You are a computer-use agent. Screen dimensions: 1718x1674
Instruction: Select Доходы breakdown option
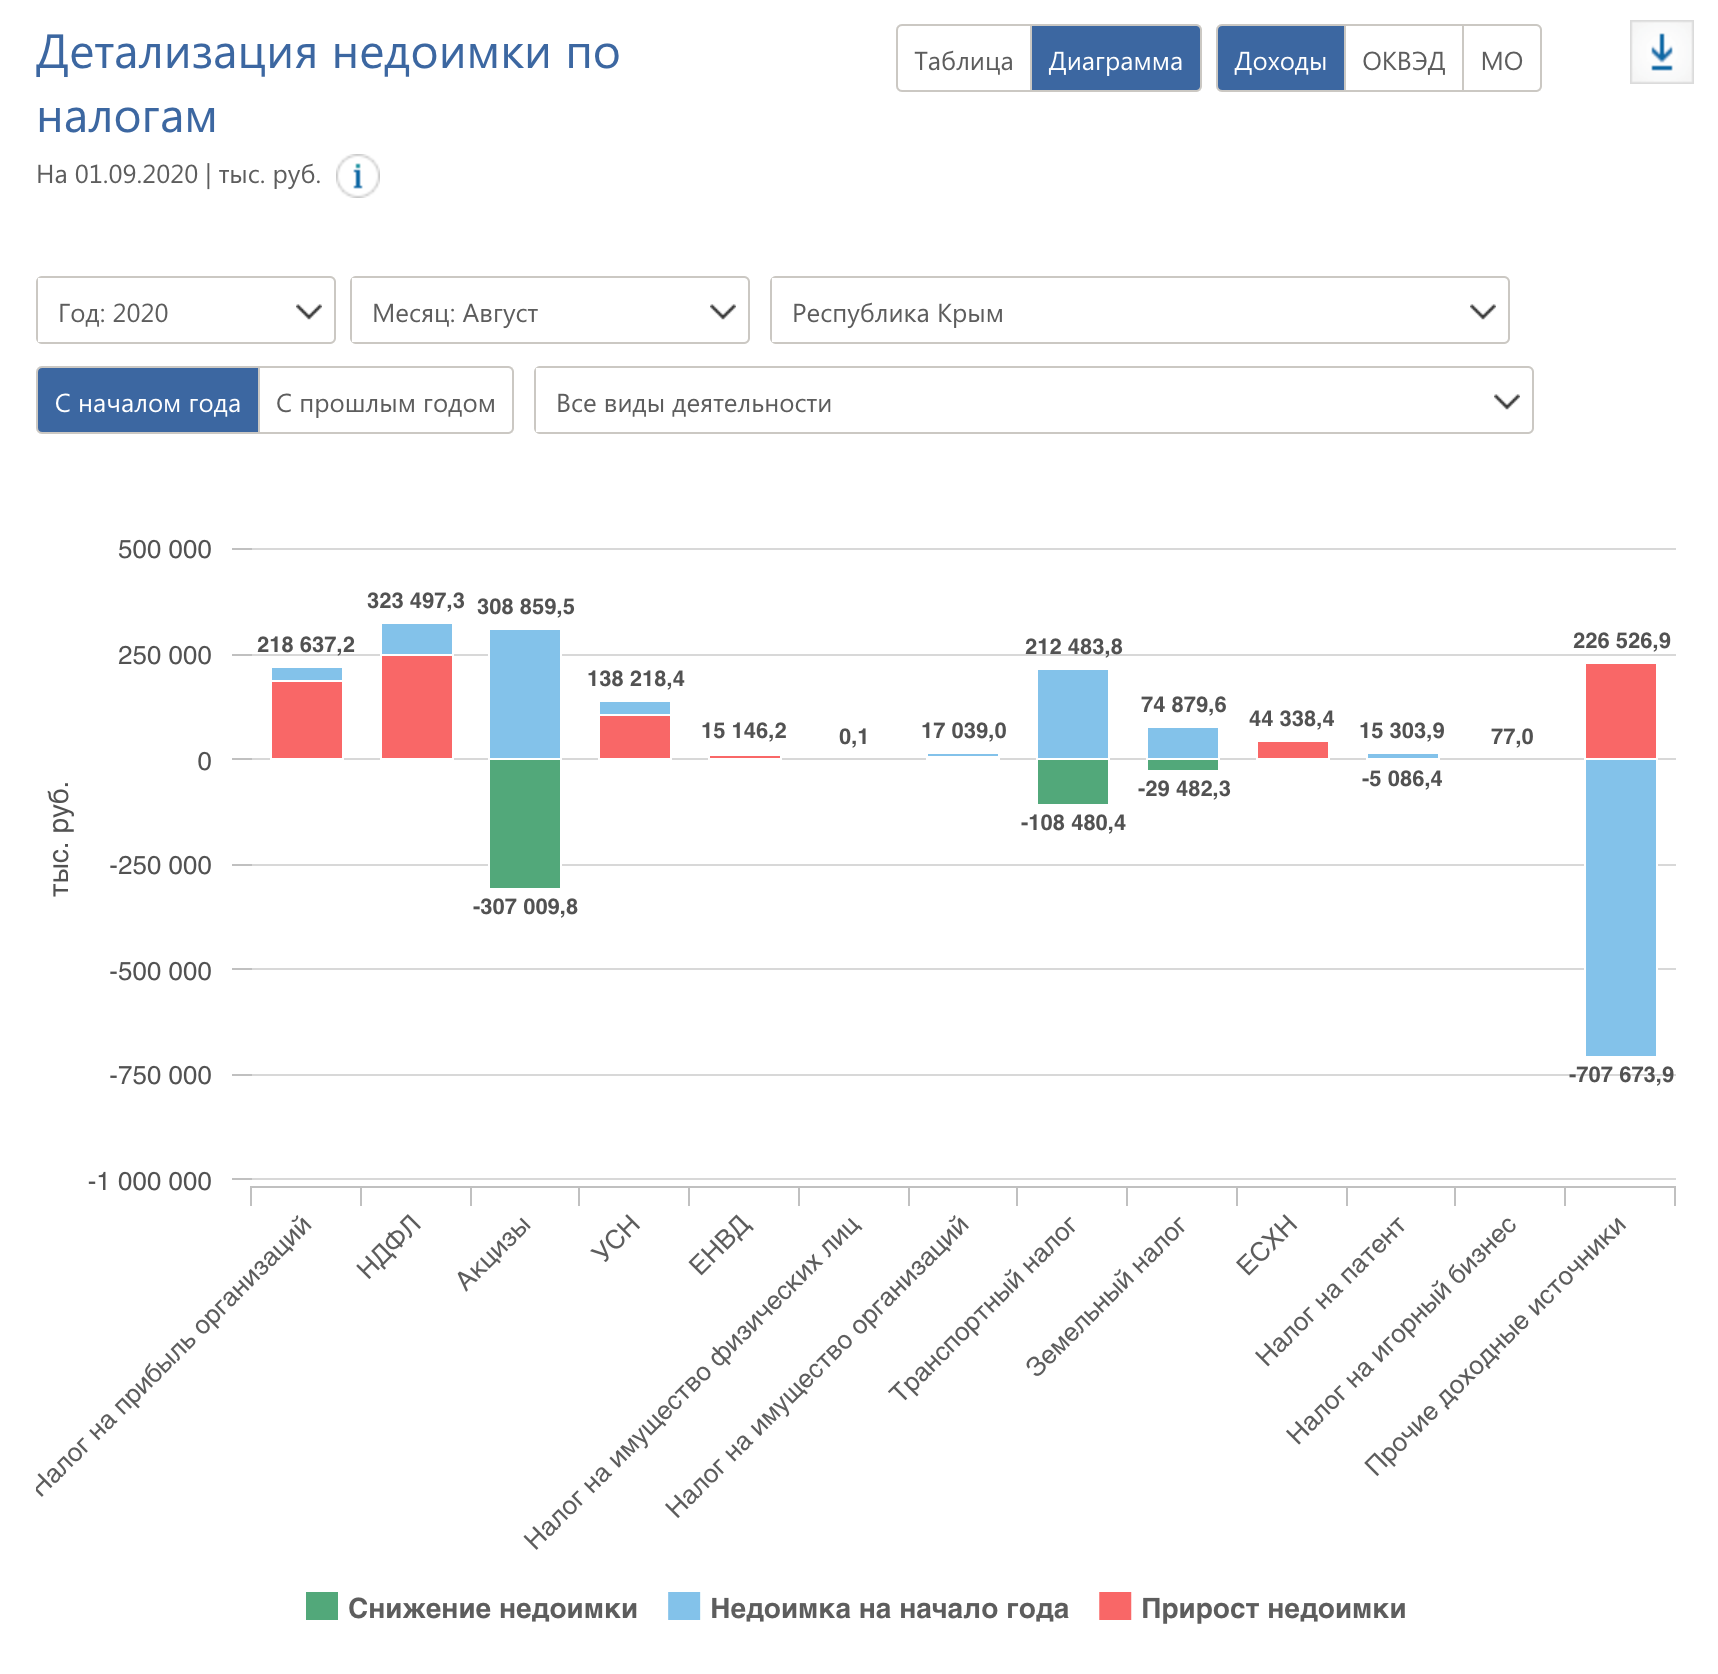(x=1280, y=60)
